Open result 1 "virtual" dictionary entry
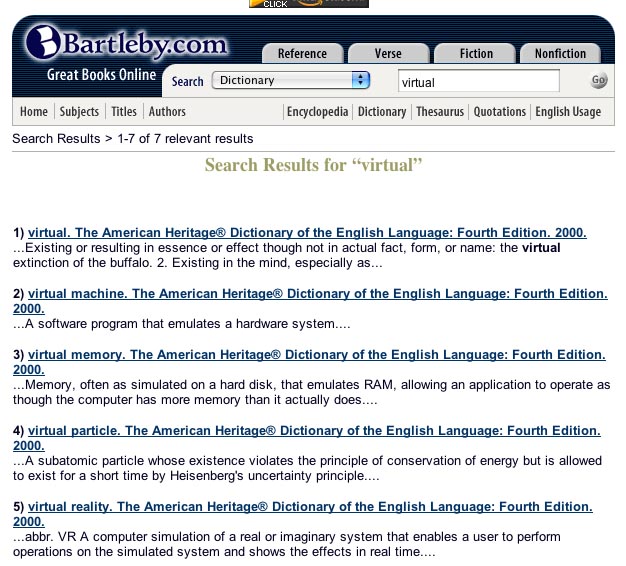 [x=307, y=232]
